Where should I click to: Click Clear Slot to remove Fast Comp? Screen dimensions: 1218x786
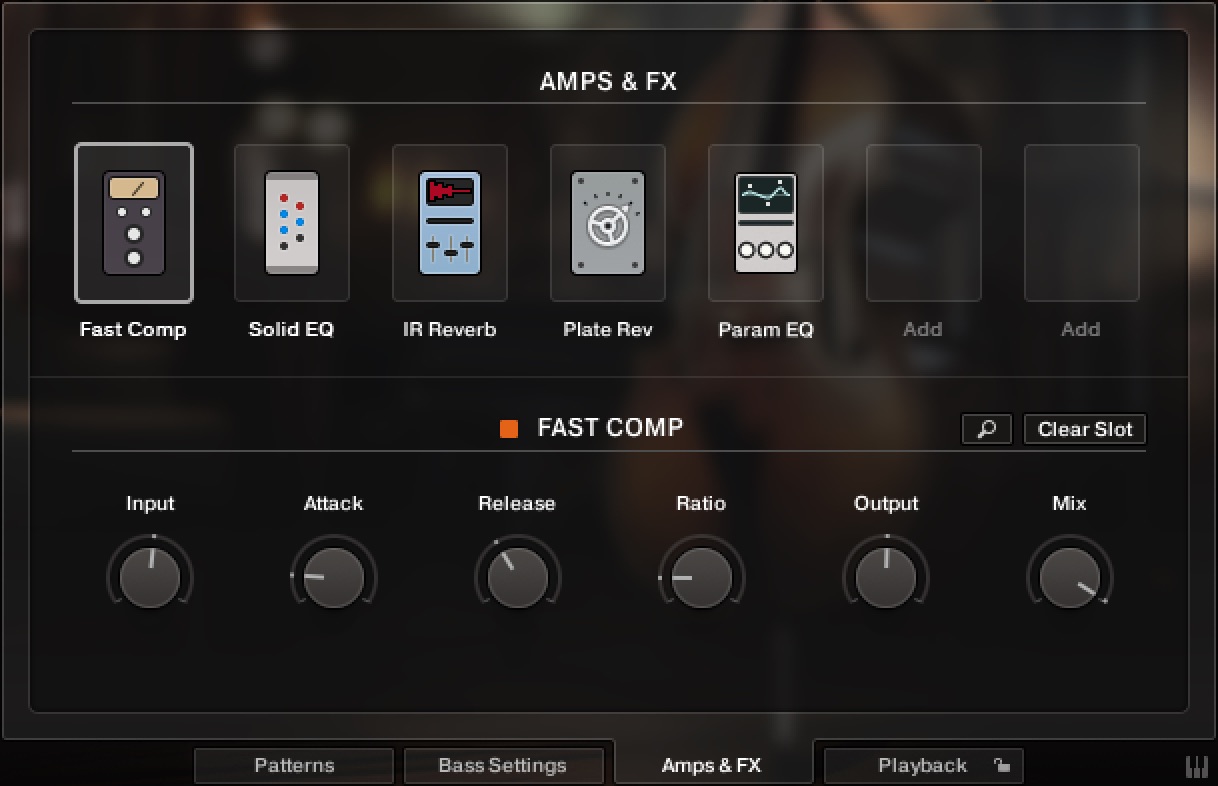(1084, 429)
